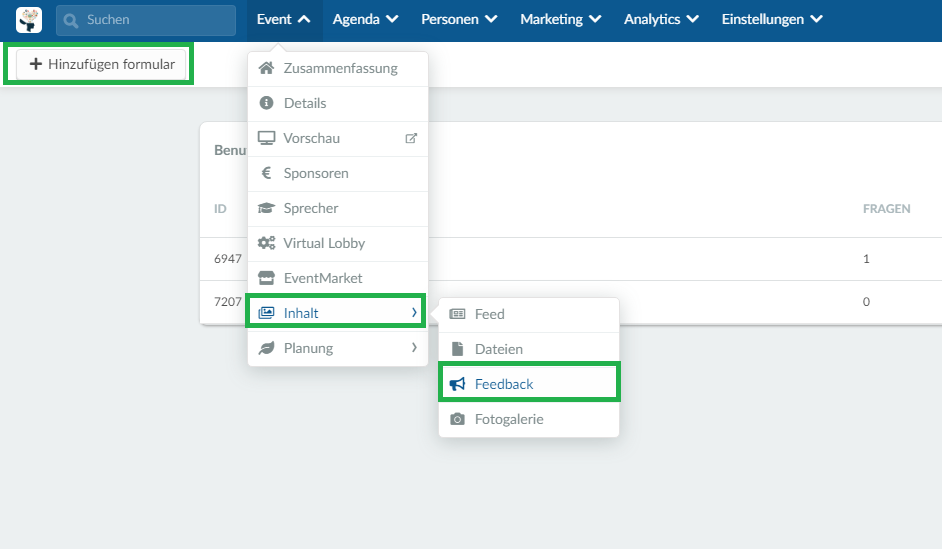Click the FRAGEN column header
The image size is (942, 549).
(886, 208)
